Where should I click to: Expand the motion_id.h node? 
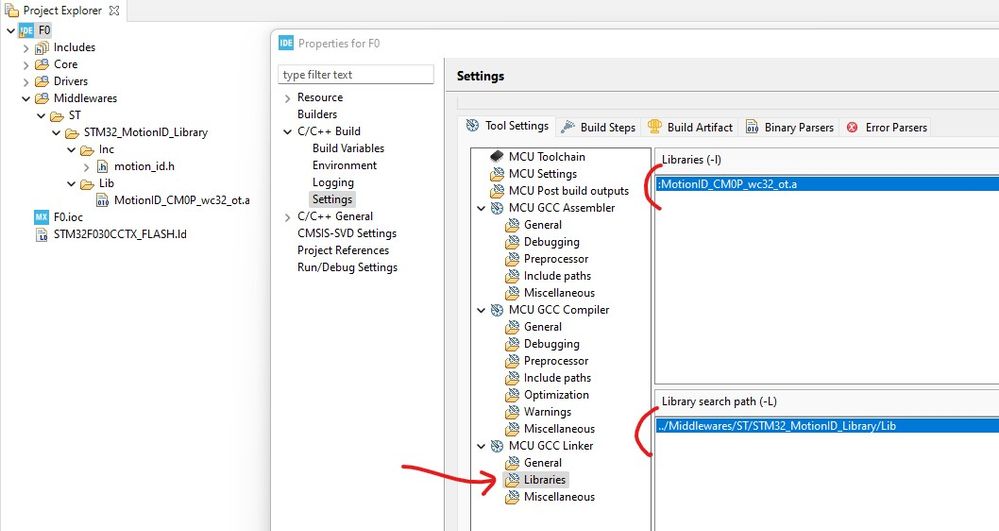[x=87, y=167]
